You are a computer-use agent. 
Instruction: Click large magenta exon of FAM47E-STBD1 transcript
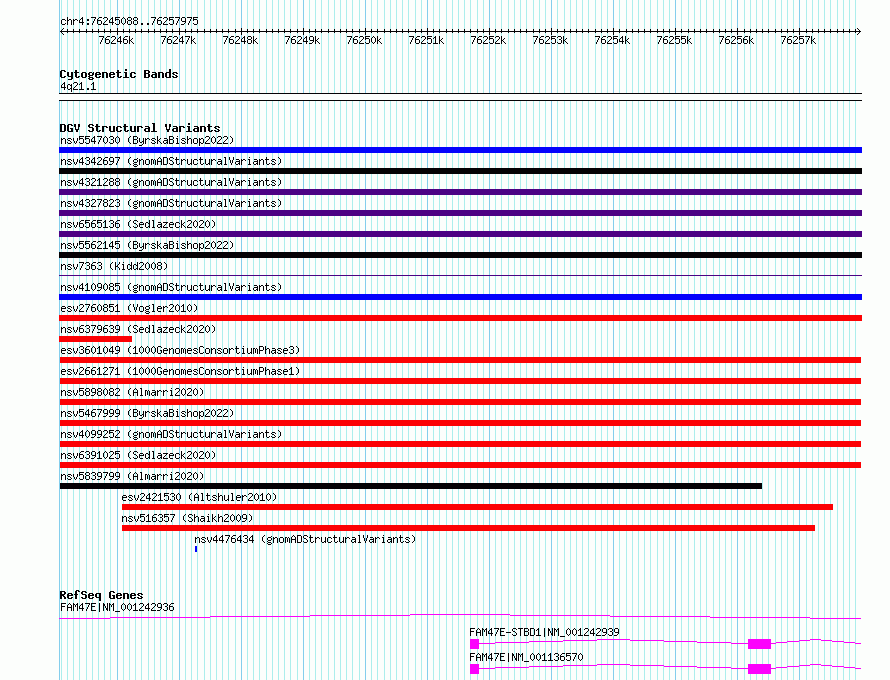point(759,644)
